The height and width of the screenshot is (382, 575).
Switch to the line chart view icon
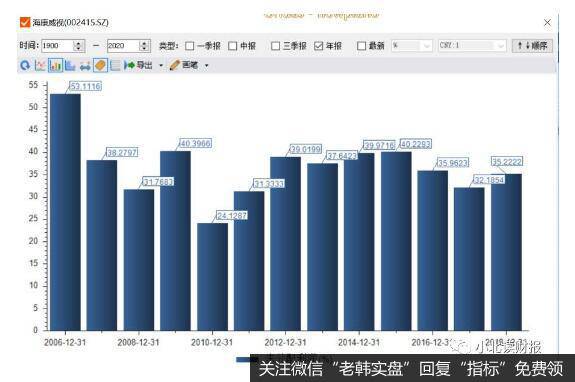coord(40,65)
